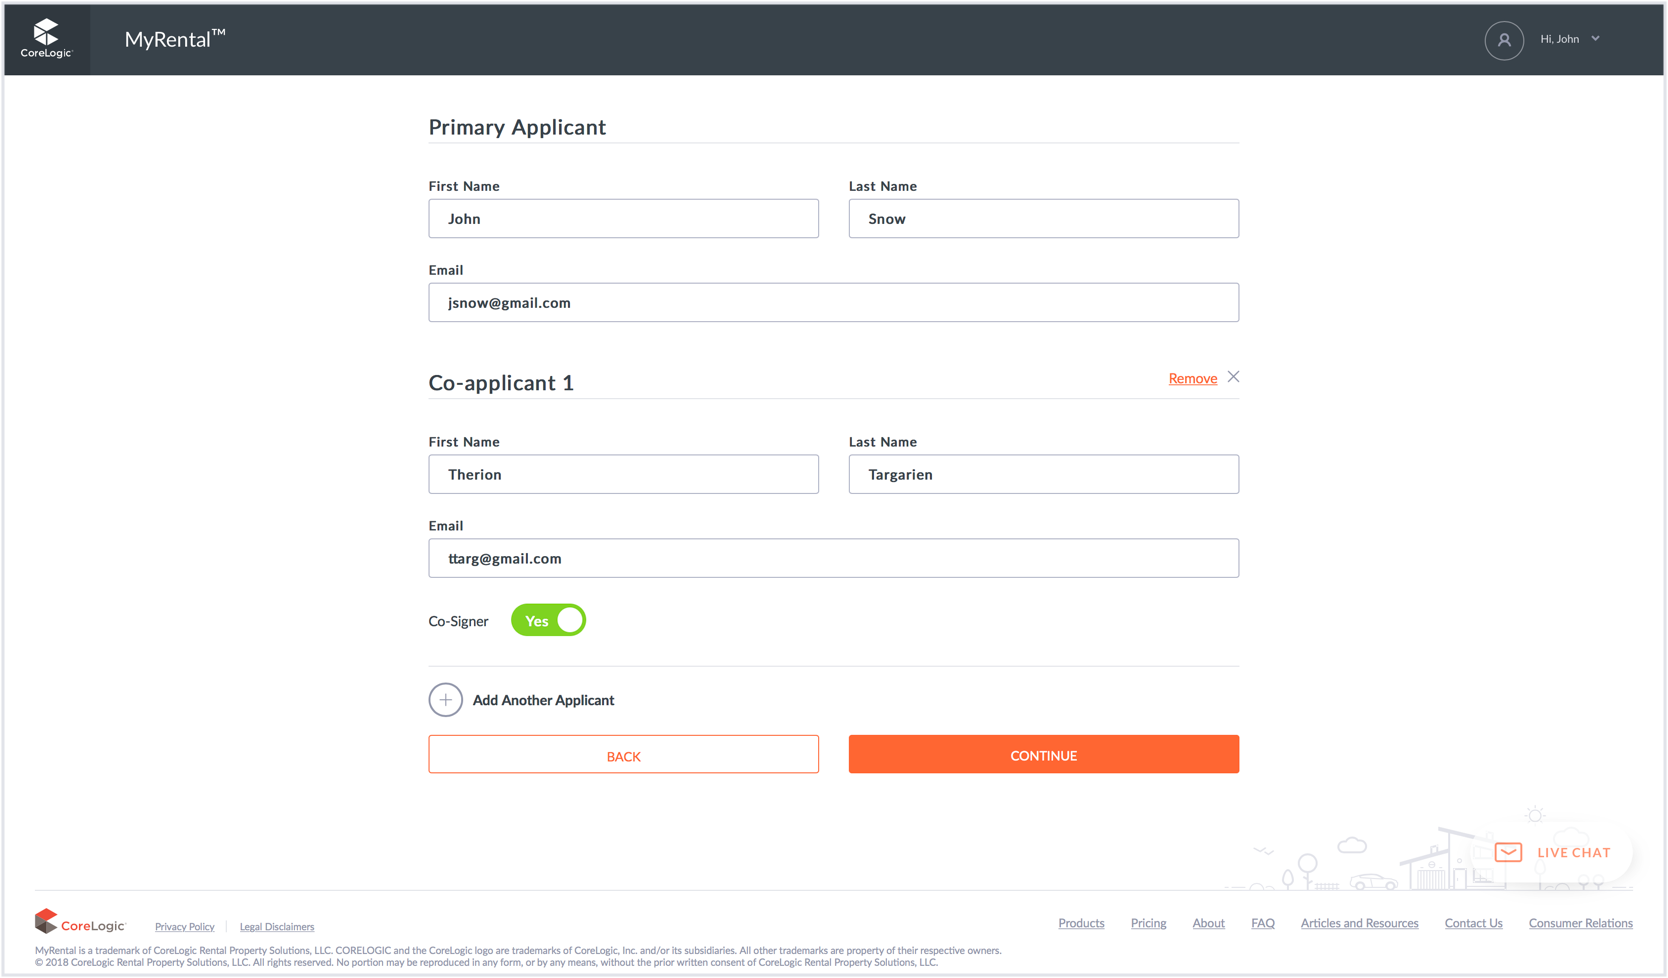
Task: Open the Live Chat envelope icon
Action: [1508, 852]
